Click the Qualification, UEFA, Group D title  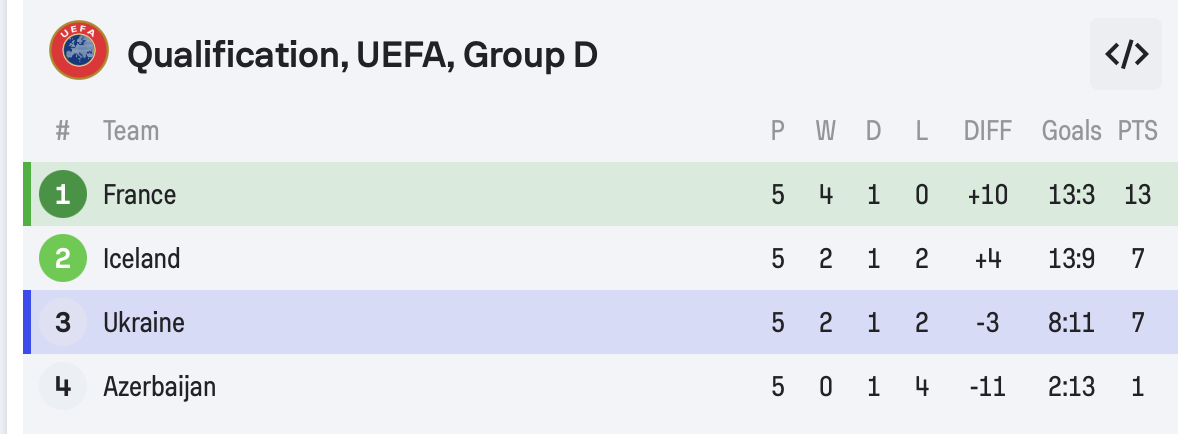click(x=362, y=55)
